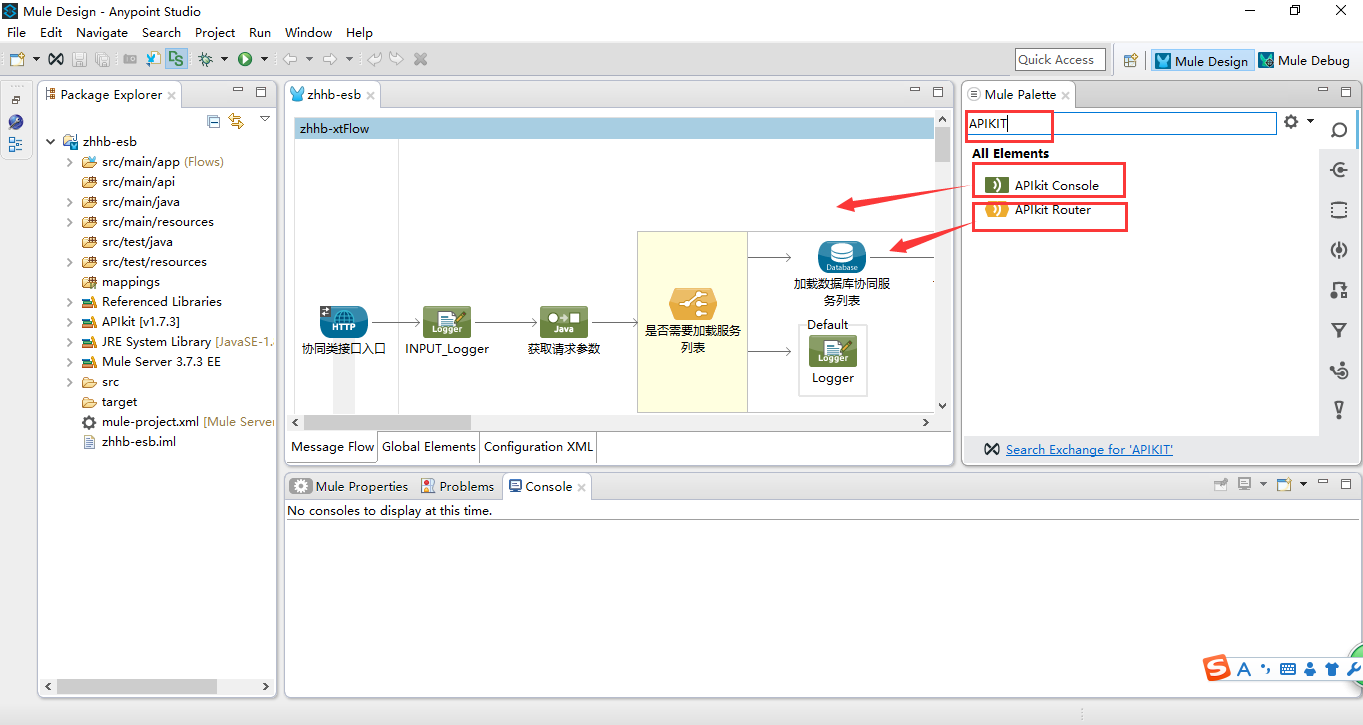Viewport: 1363px width, 725px height.
Task: Expand the APIkit [v1.7.3] library
Action: tap(69, 322)
